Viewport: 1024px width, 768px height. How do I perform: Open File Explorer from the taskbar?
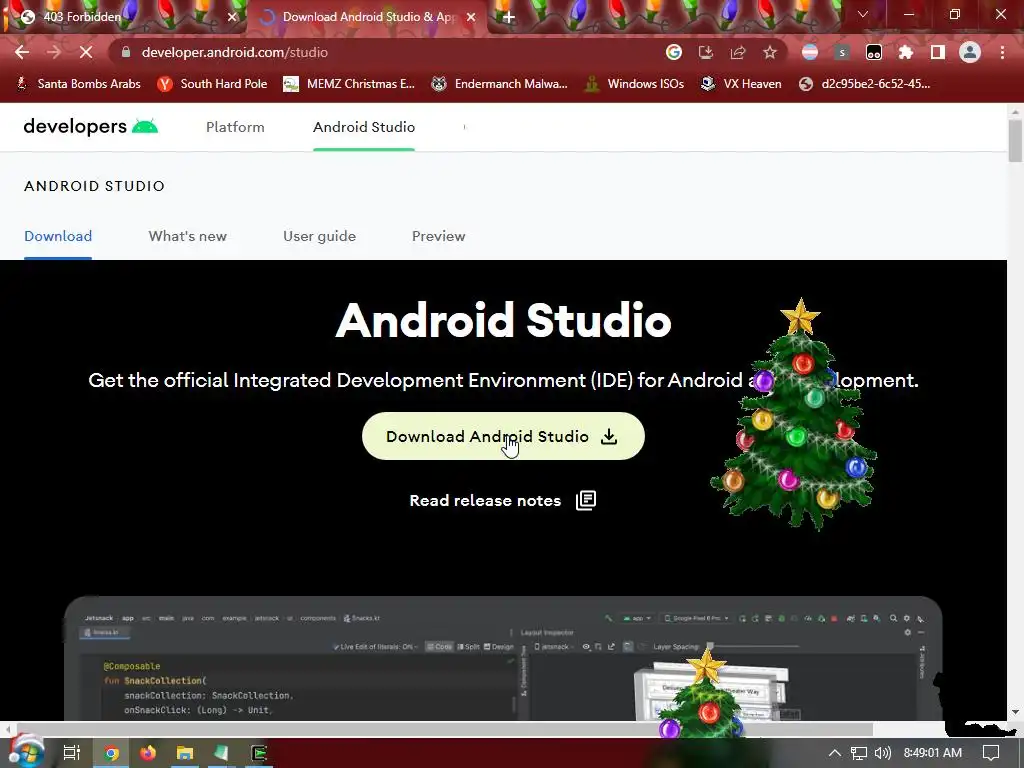coord(185,753)
